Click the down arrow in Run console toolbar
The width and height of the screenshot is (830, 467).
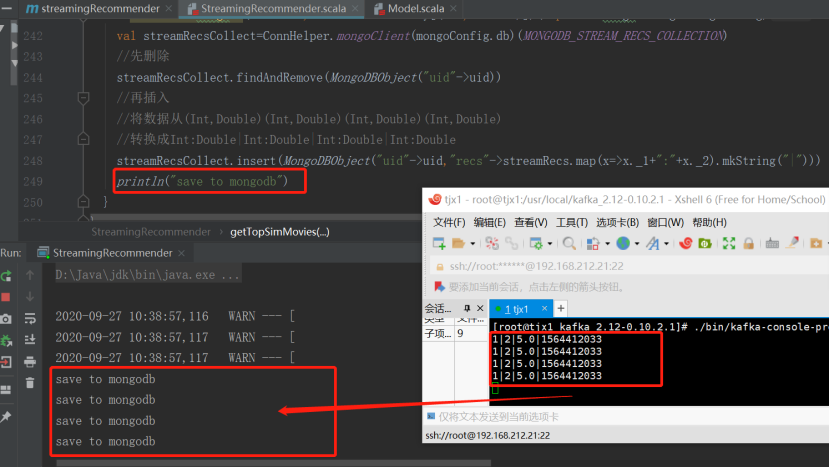(30, 297)
